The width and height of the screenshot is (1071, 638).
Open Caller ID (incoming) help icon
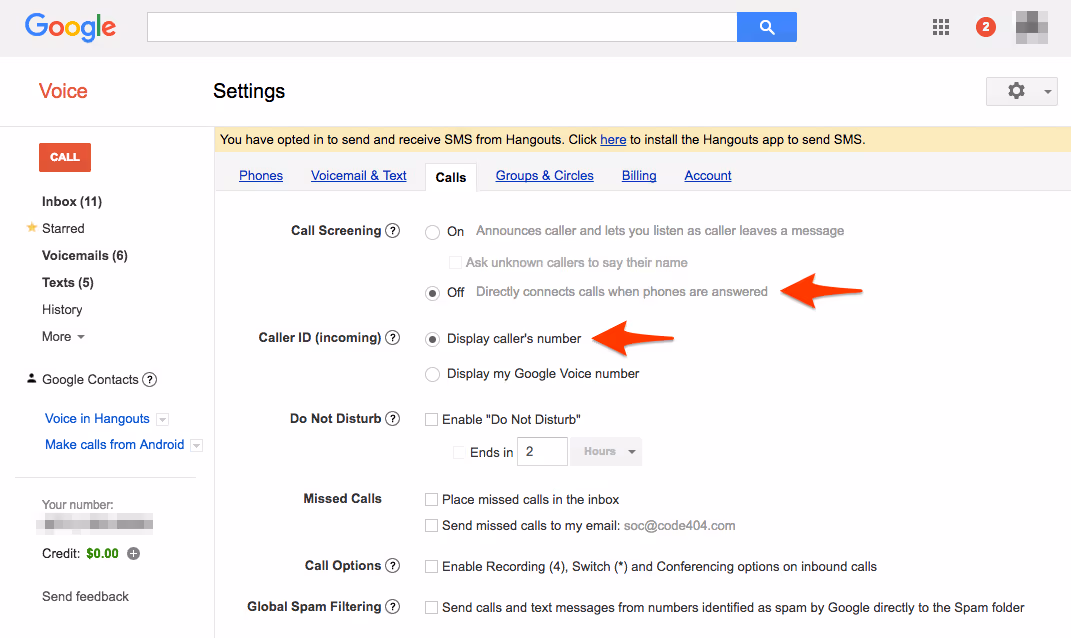pos(392,337)
